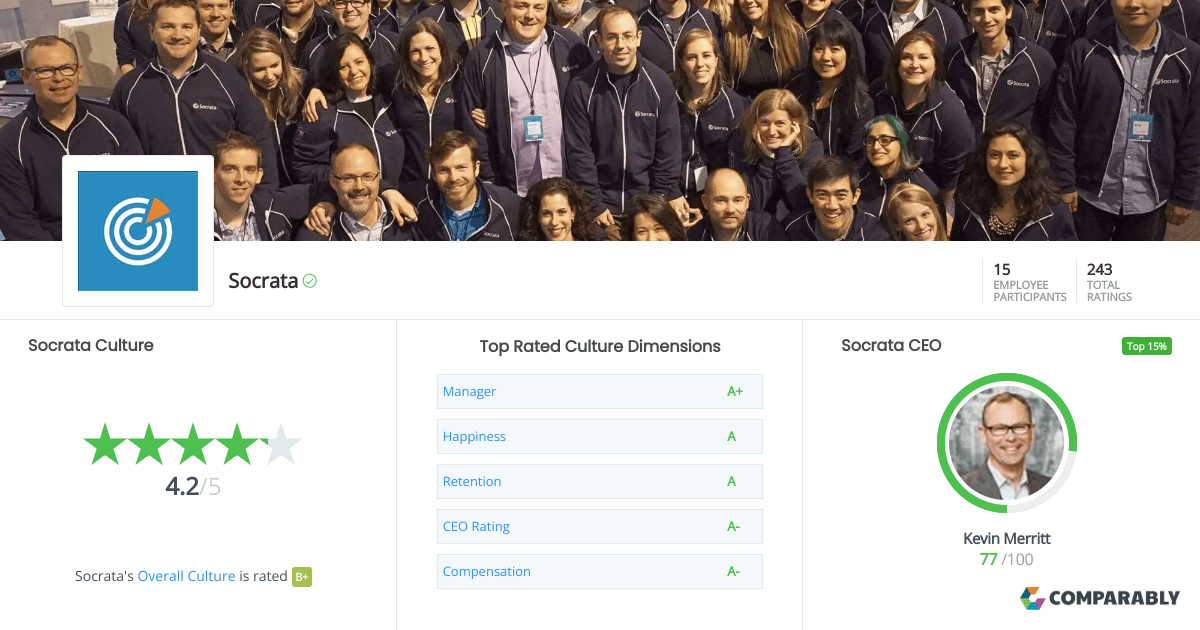Click the COMPARABLY wordmark text
Screen dimensions: 1200x630
coord(1115,599)
